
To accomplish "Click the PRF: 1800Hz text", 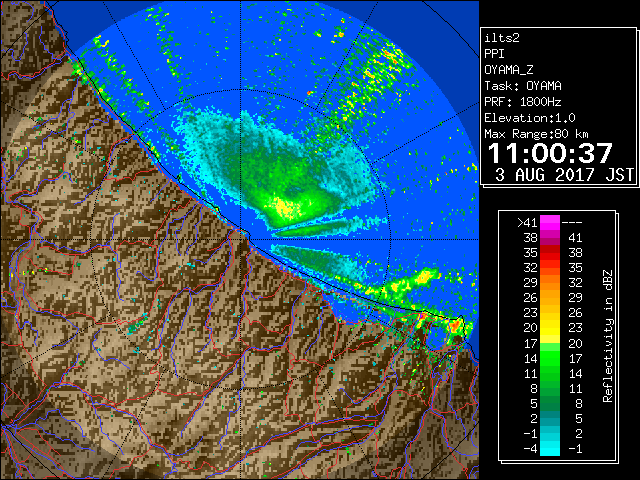I will [x=523, y=102].
